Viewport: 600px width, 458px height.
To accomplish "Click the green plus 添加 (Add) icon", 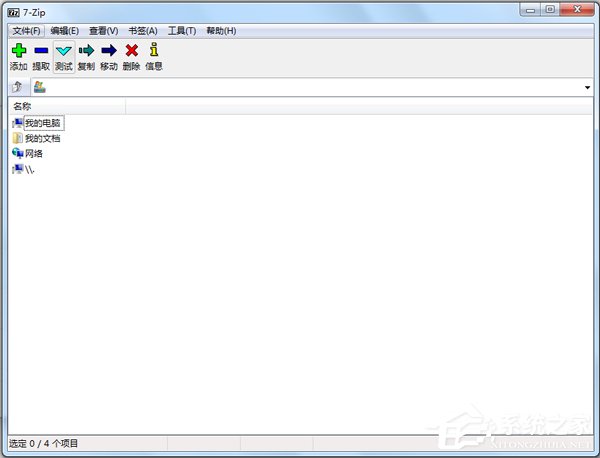I will (x=18, y=51).
